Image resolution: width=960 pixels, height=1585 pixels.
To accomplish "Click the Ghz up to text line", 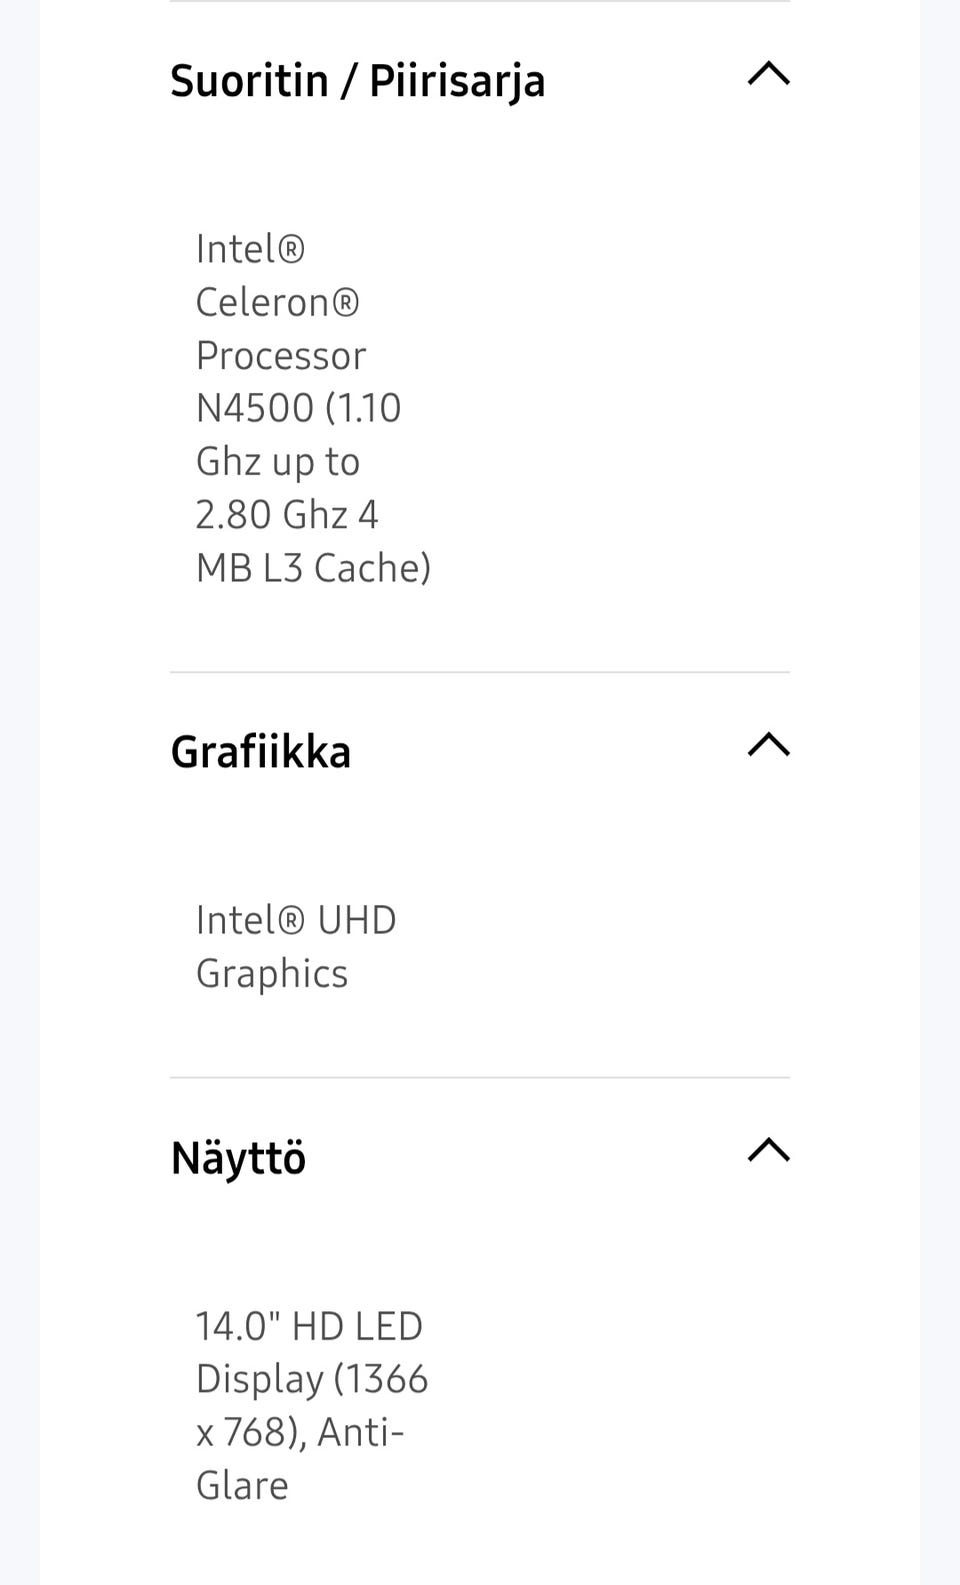I will point(277,461).
